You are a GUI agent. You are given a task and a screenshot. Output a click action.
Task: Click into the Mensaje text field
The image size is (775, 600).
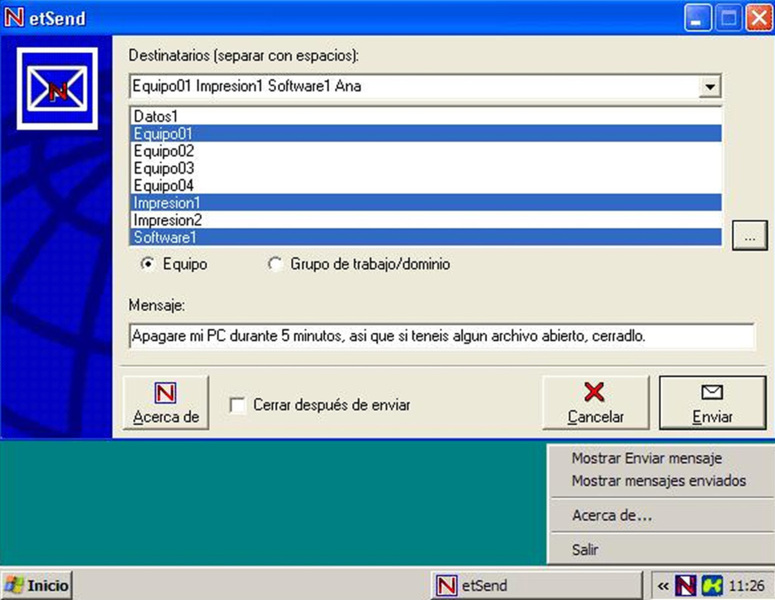442,336
